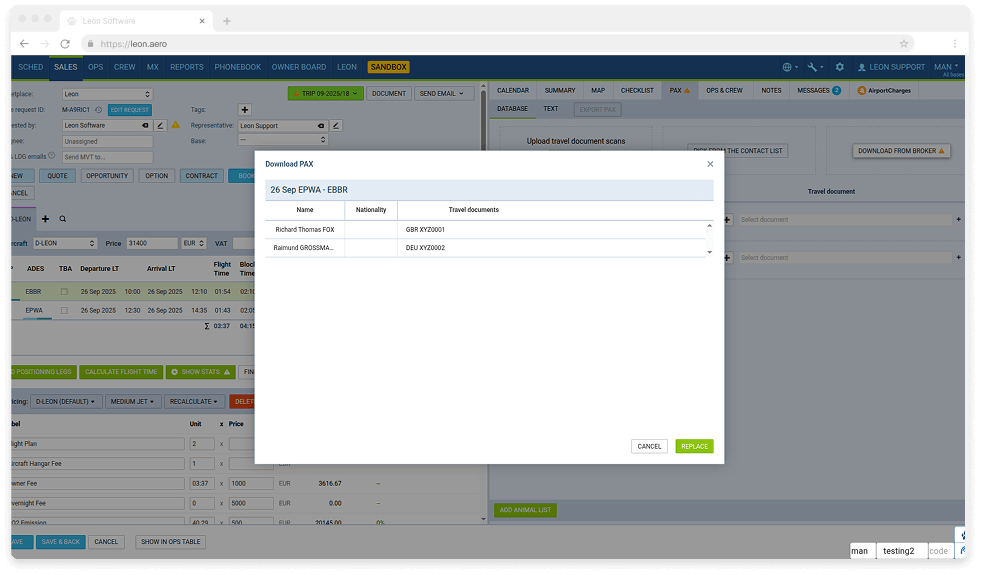Bookmark page with the star icon
This screenshot has width=981, height=575.
[904, 44]
